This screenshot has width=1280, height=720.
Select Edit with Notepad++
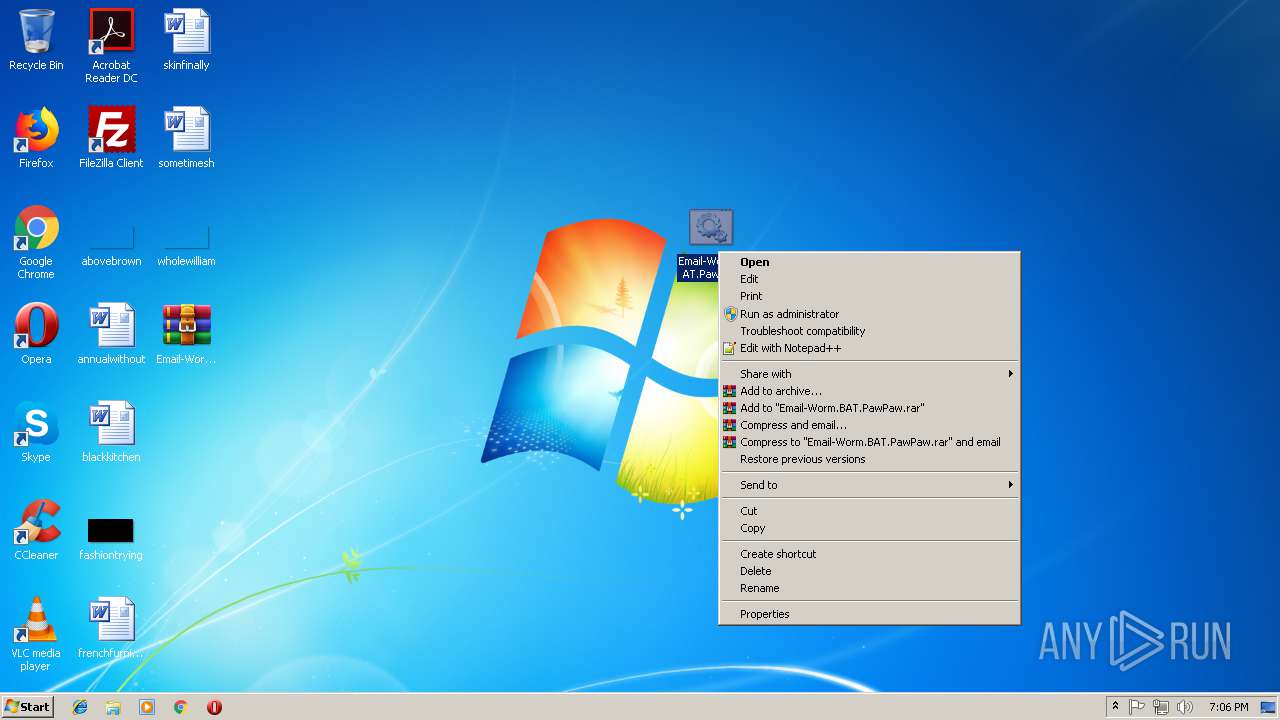point(869,348)
